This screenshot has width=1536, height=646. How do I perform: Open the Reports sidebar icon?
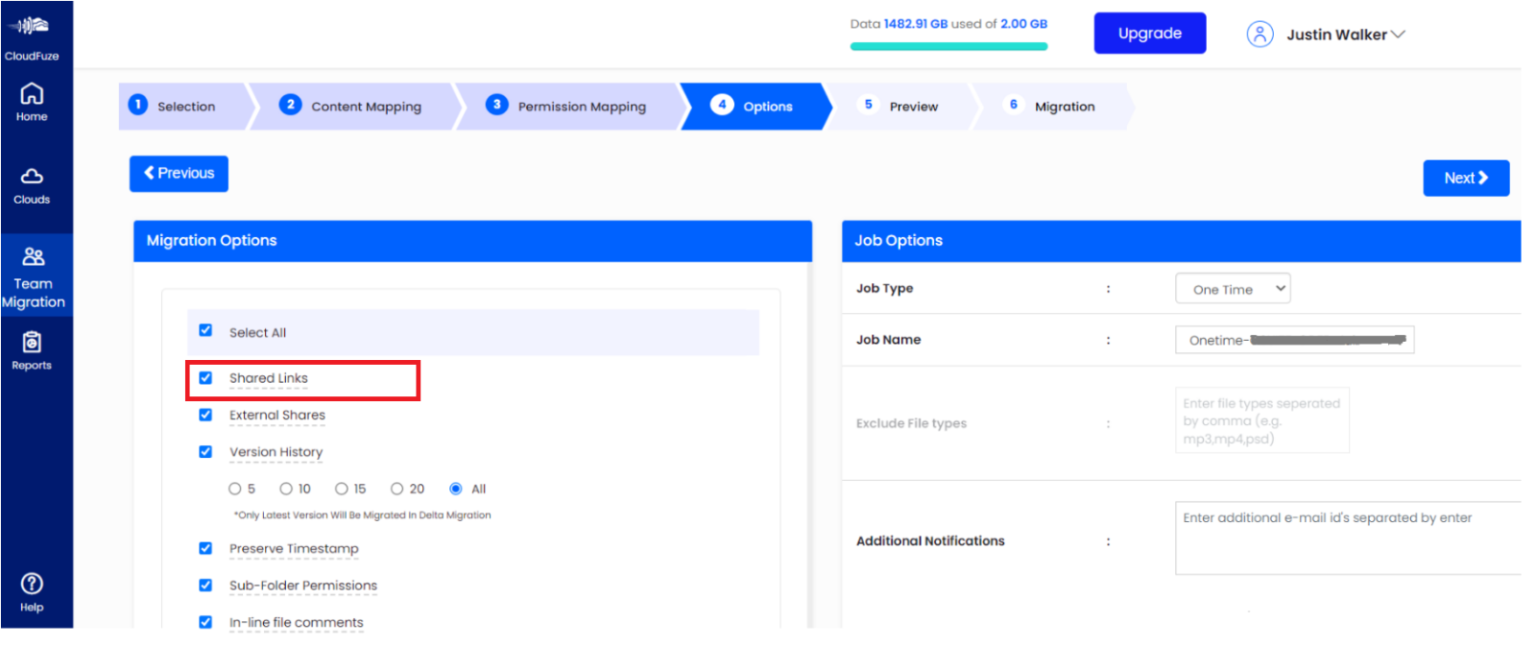point(32,350)
